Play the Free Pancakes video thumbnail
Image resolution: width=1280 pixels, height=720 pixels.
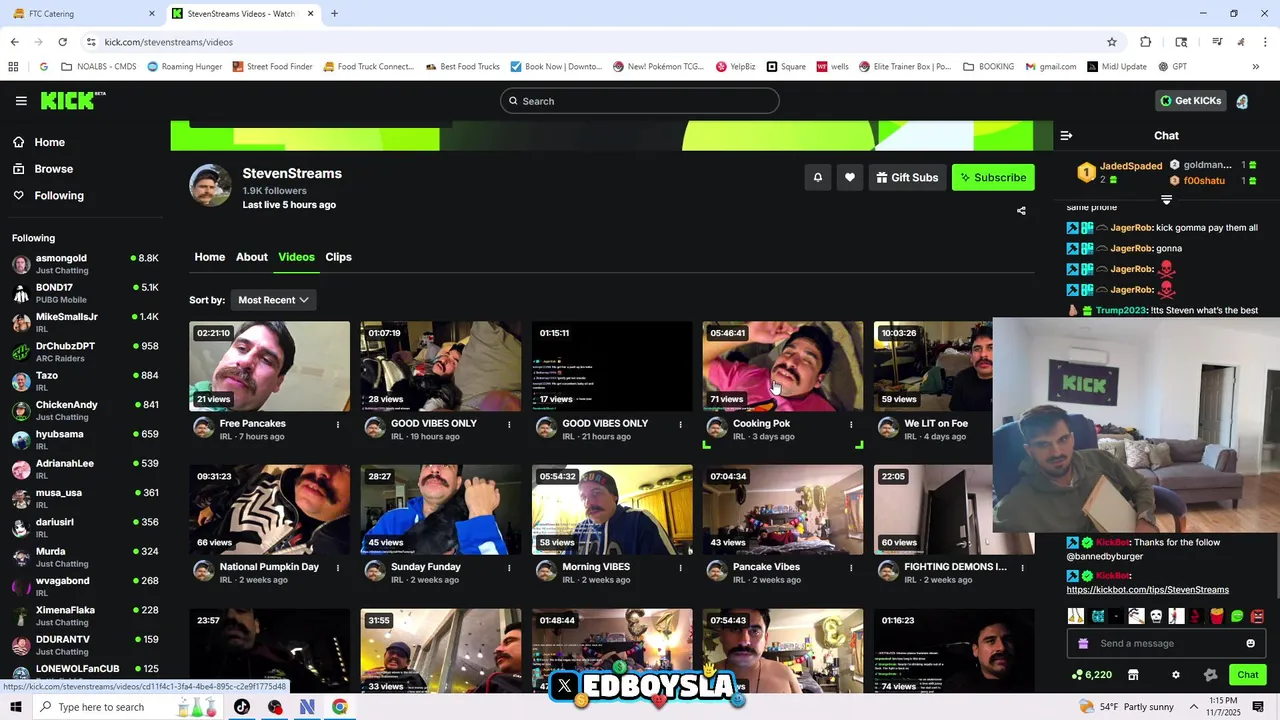coord(270,366)
